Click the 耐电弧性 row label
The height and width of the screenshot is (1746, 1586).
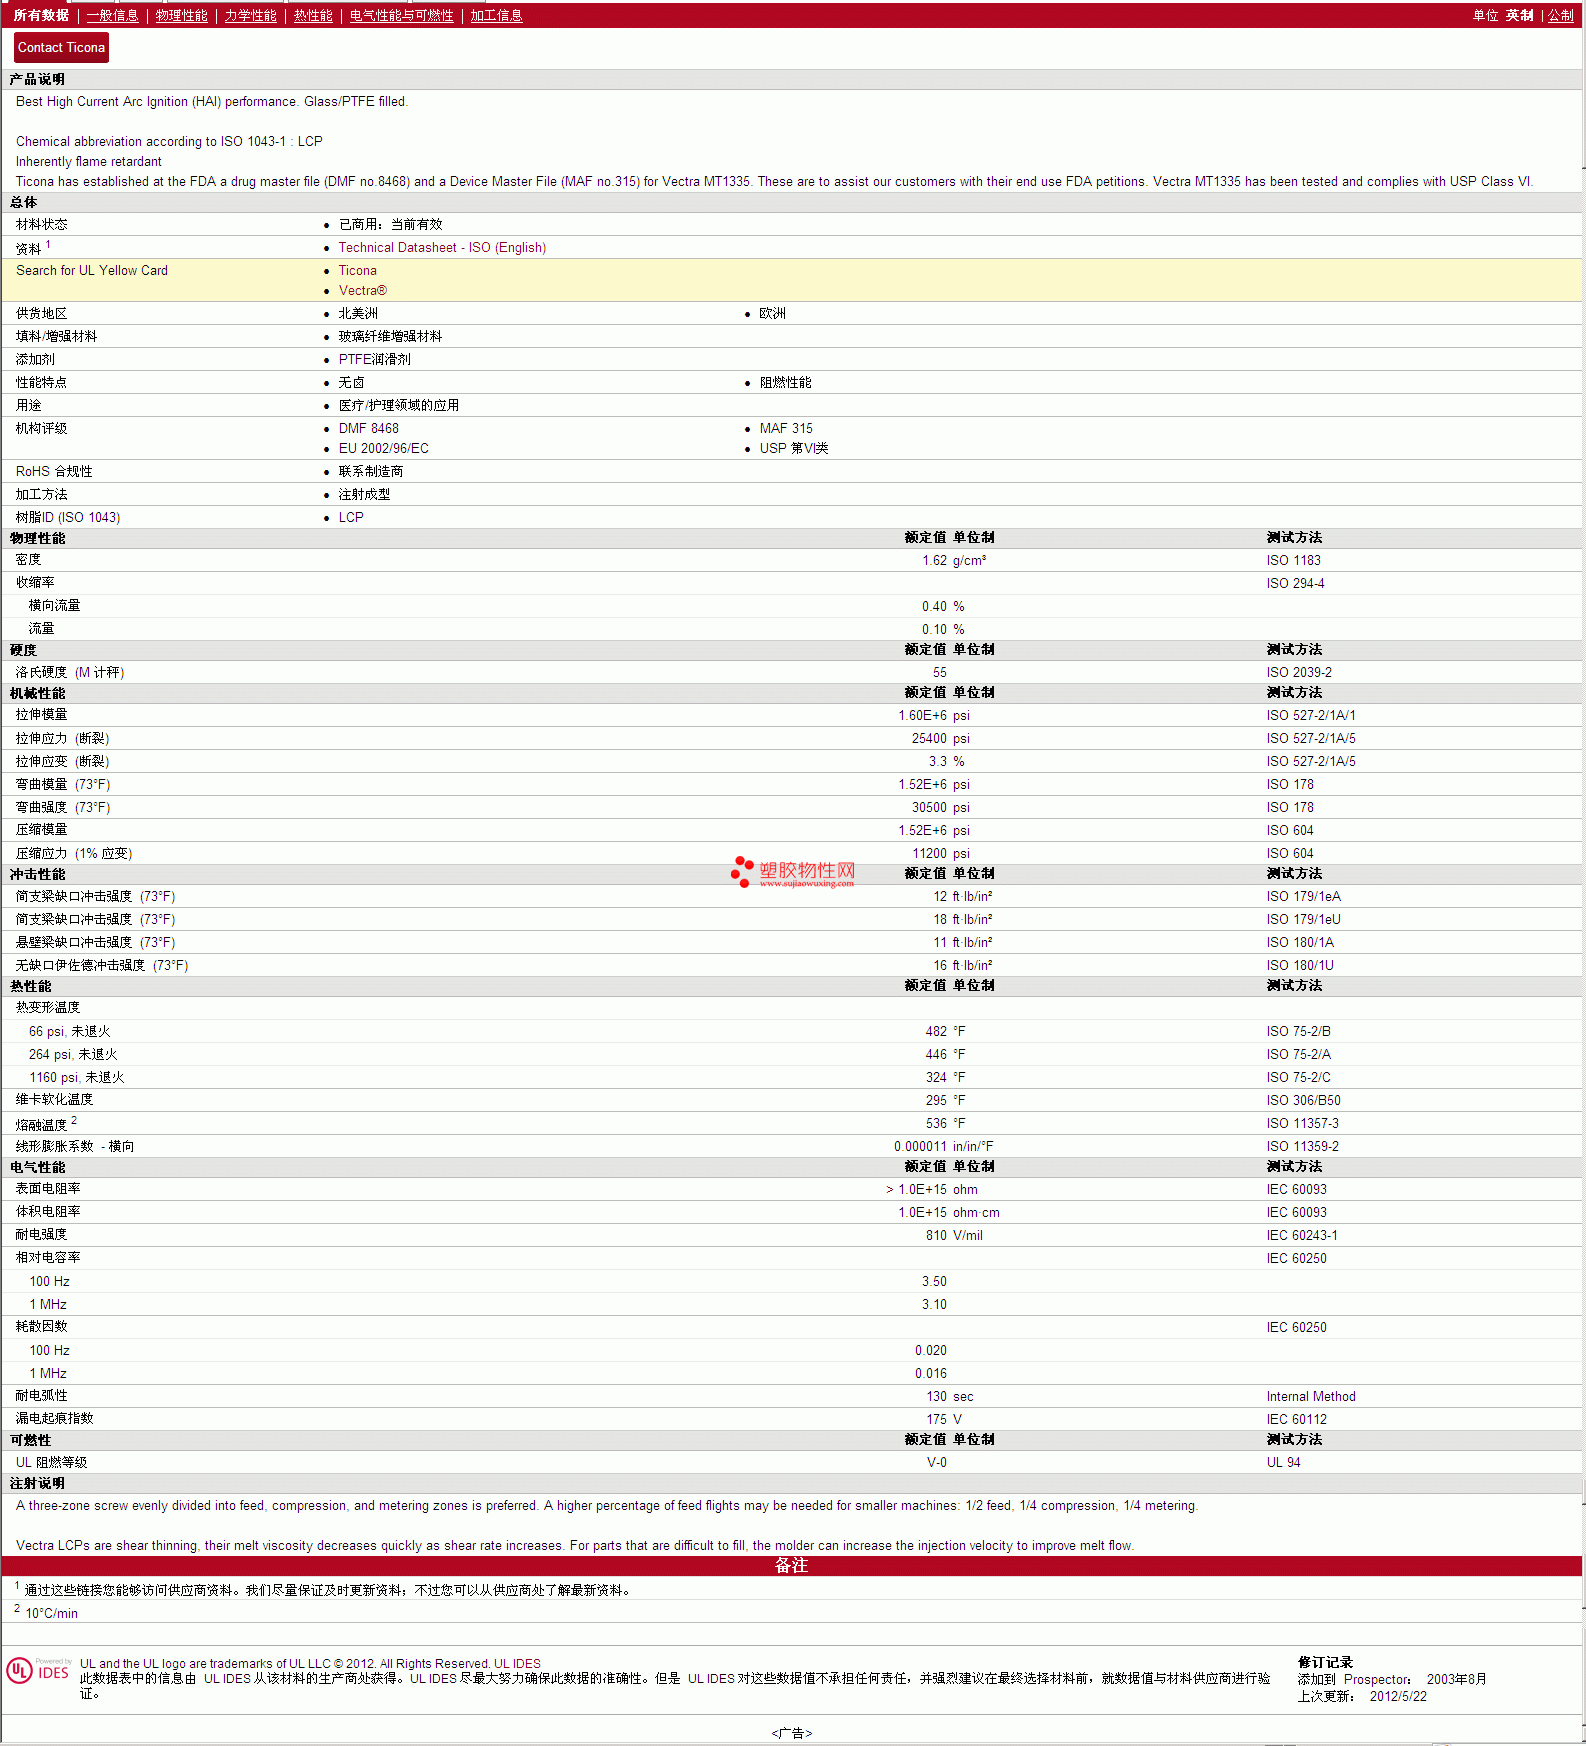click(41, 1395)
